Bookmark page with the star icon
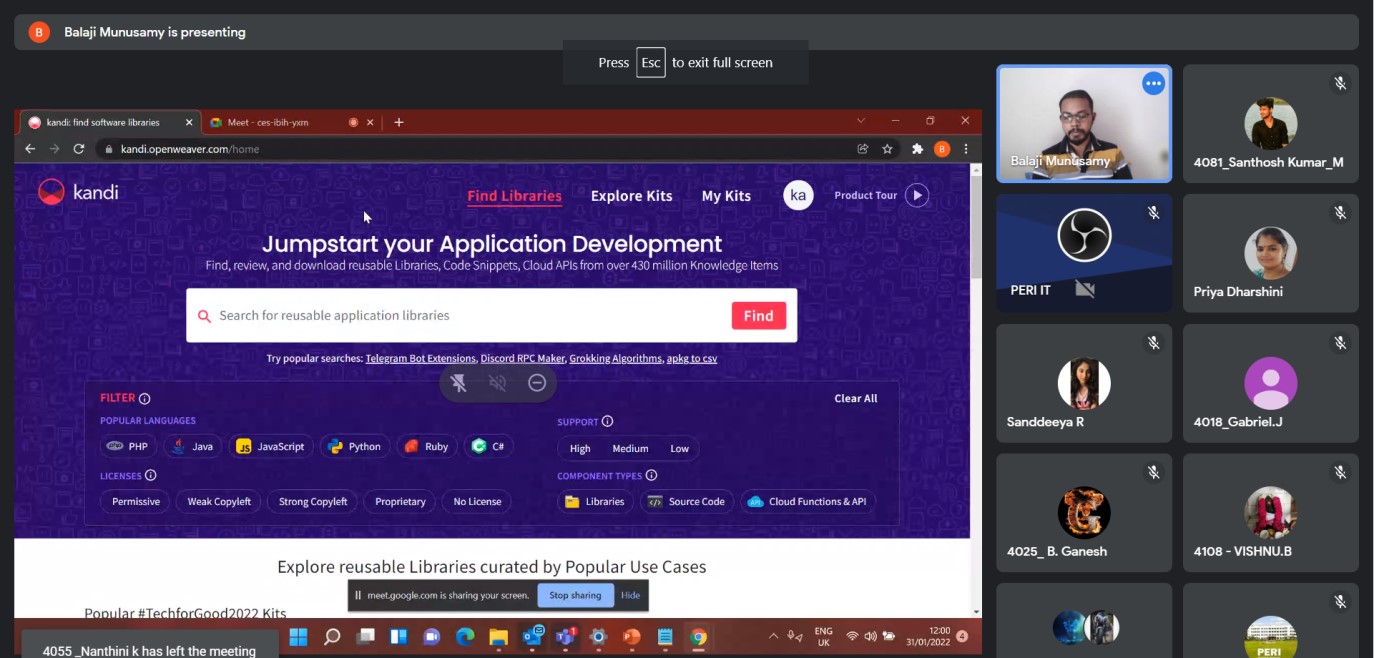The height and width of the screenshot is (658, 1379). (887, 149)
